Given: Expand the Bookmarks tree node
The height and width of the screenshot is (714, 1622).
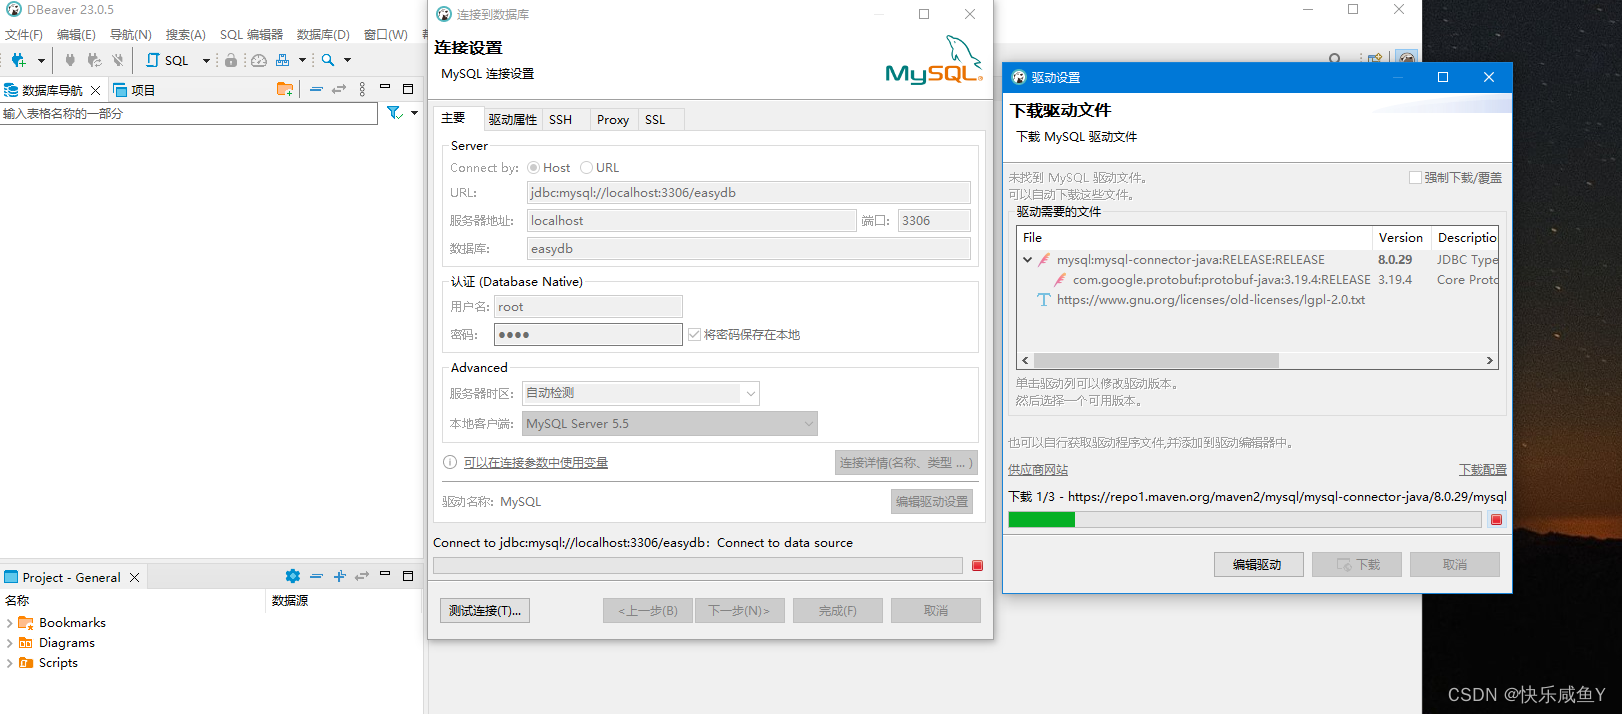Looking at the screenshot, I should pyautogui.click(x=9, y=623).
